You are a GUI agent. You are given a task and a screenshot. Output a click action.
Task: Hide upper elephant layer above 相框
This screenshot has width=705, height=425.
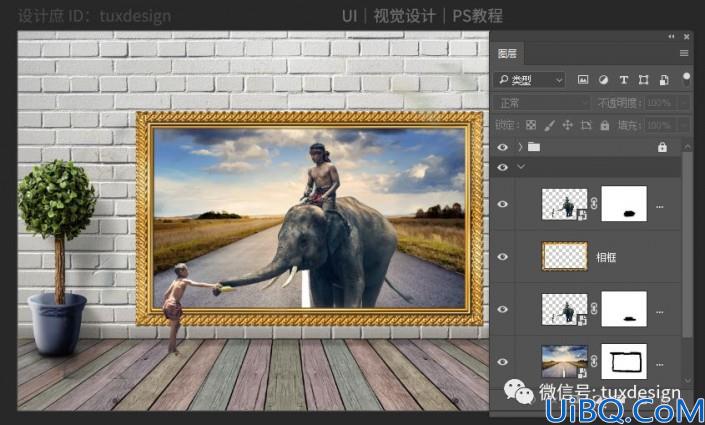click(x=503, y=204)
